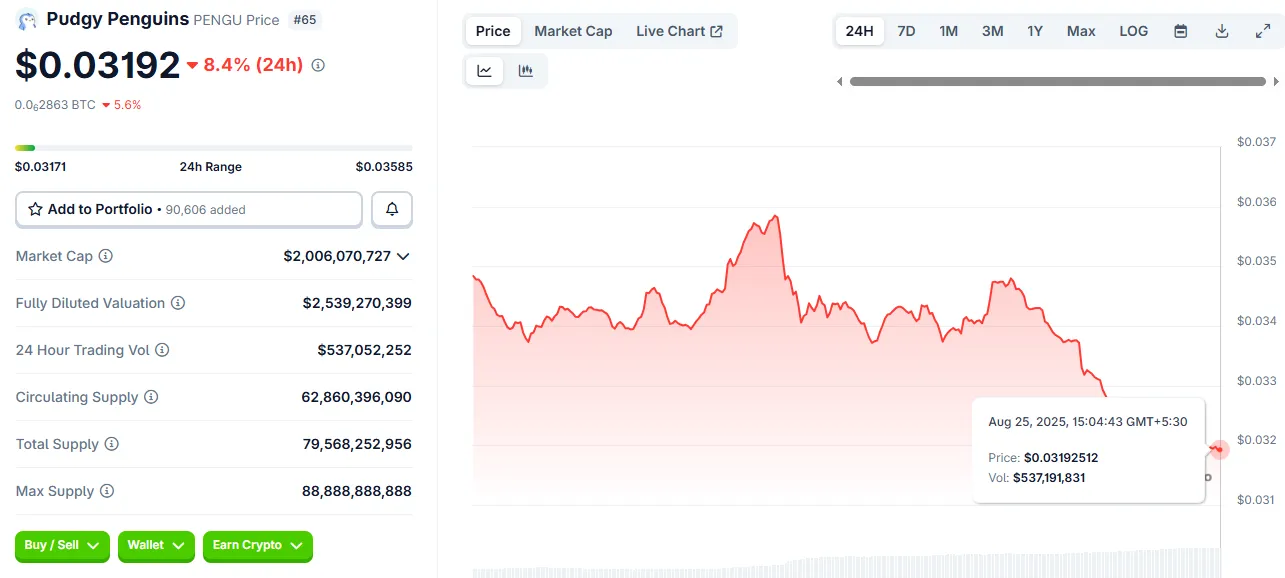The height and width of the screenshot is (578, 1285).
Task: Click info icon next to Market Cap
Action: (106, 256)
